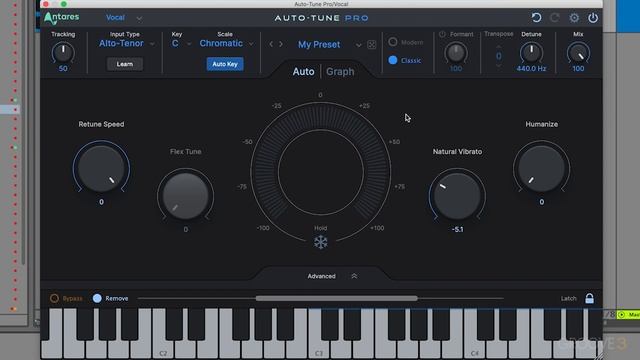The height and width of the screenshot is (360, 640).
Task: Go to next preset arrow
Action: [x=281, y=44]
